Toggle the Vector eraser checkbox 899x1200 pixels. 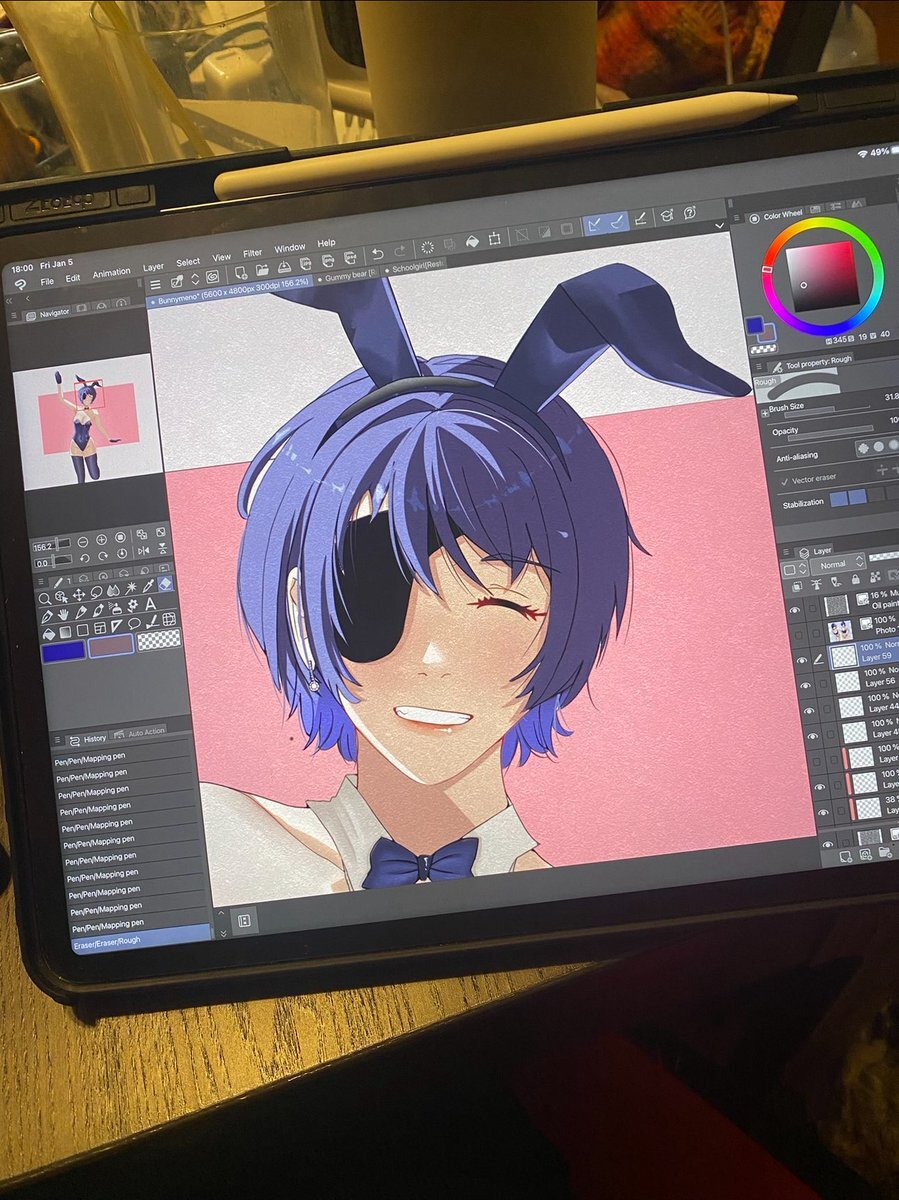pos(784,483)
